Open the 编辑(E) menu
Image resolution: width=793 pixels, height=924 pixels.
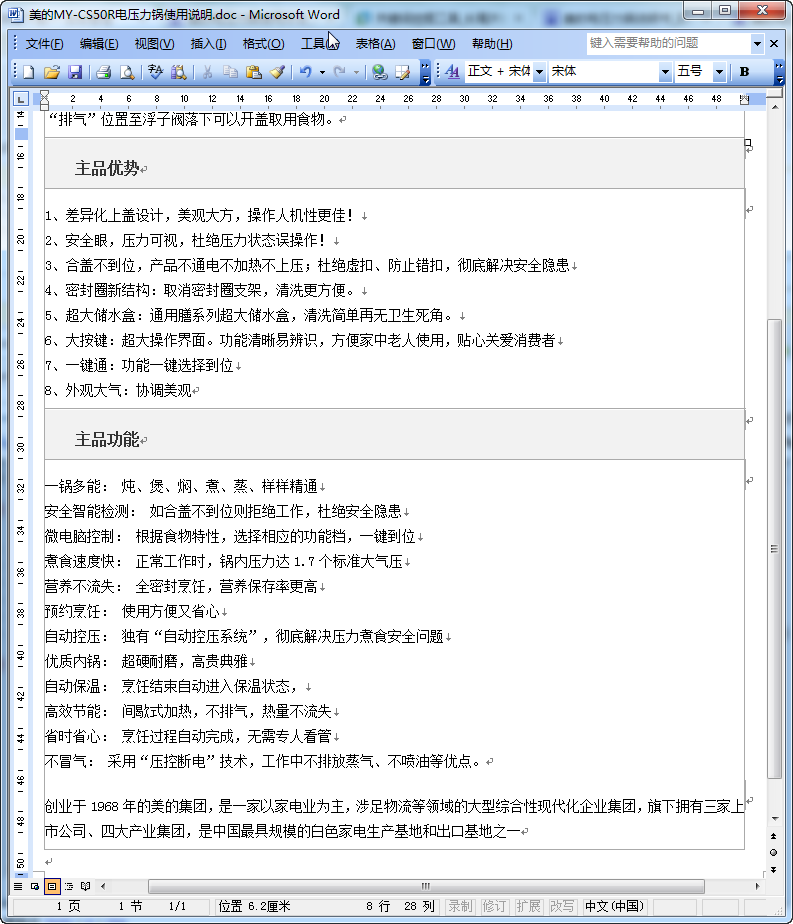click(x=99, y=44)
